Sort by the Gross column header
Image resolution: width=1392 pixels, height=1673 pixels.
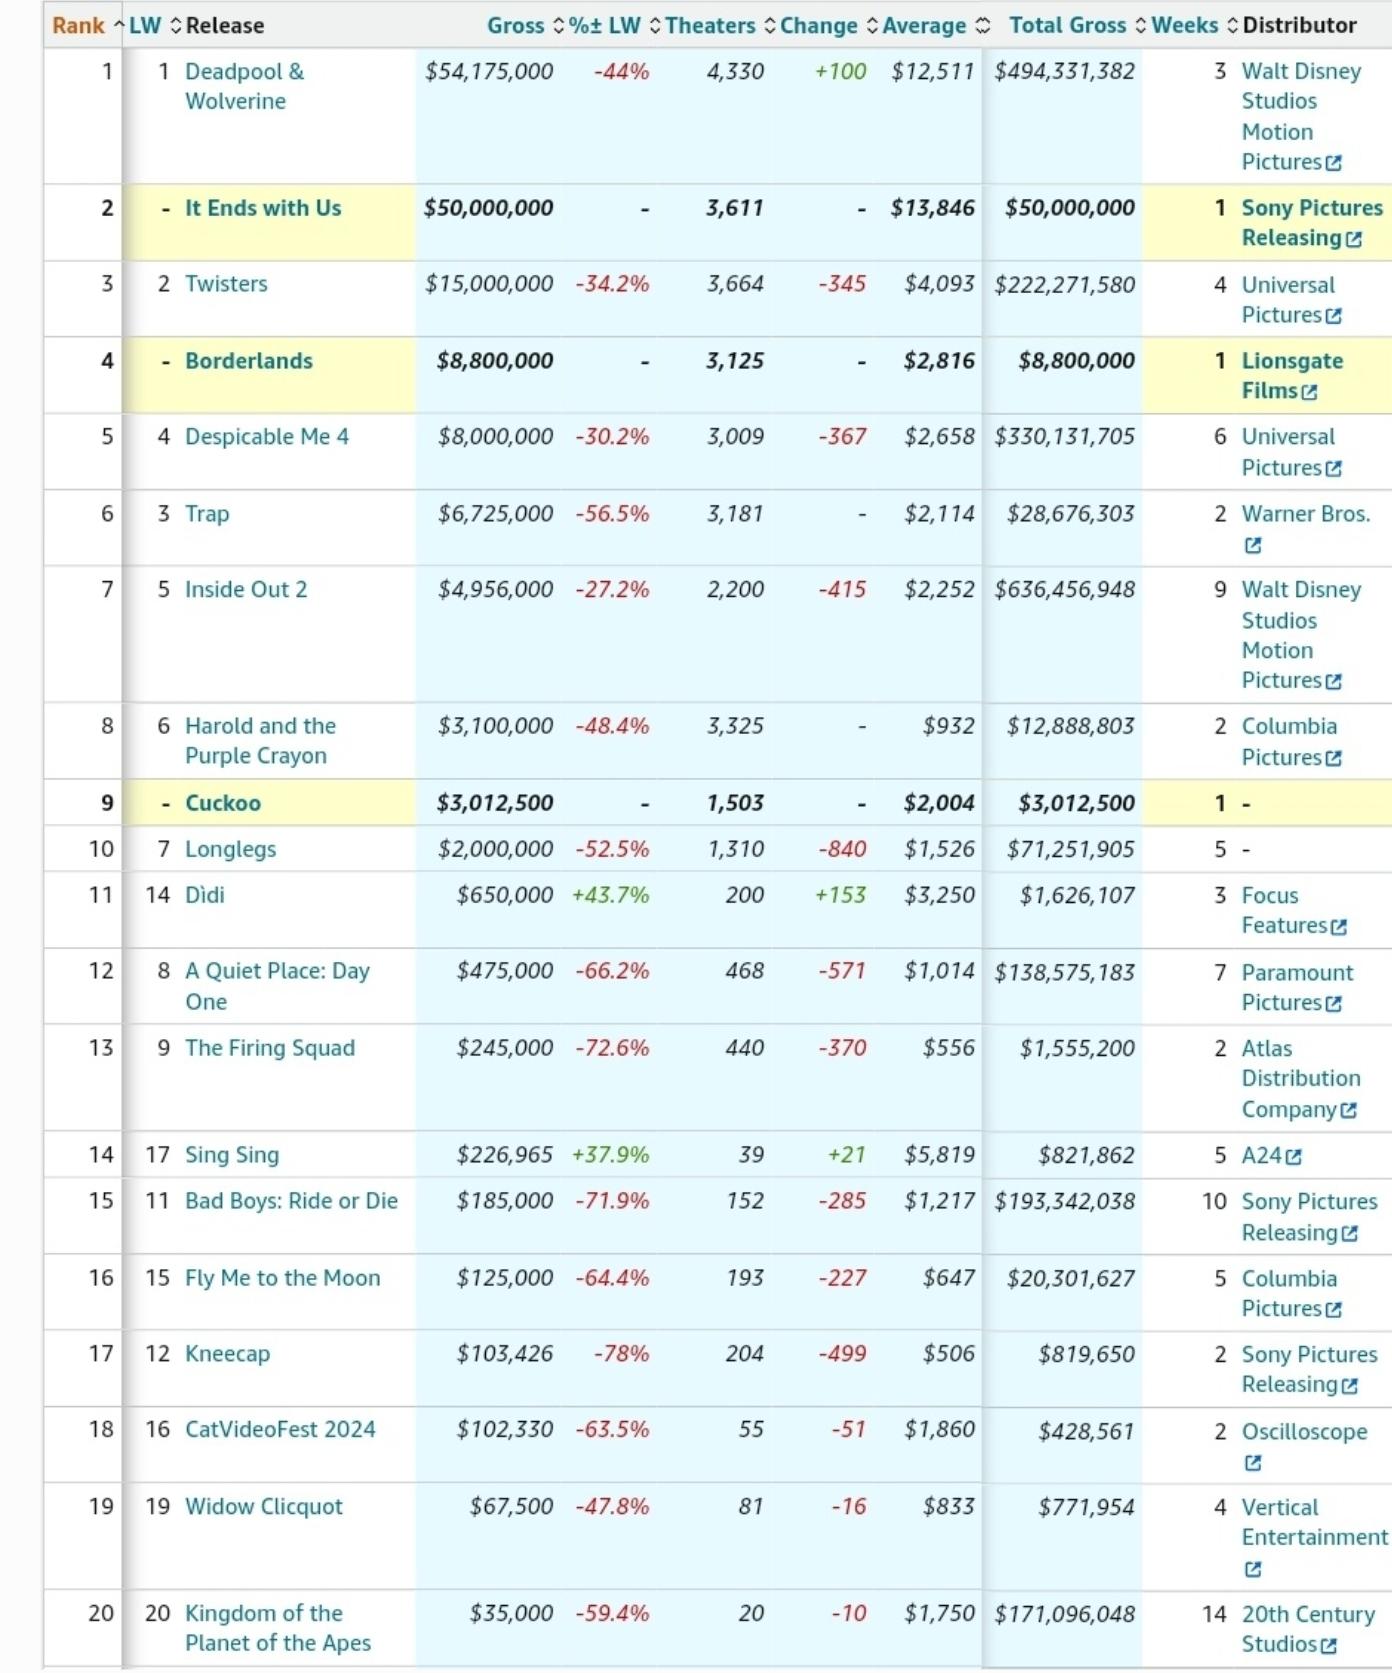pos(525,25)
